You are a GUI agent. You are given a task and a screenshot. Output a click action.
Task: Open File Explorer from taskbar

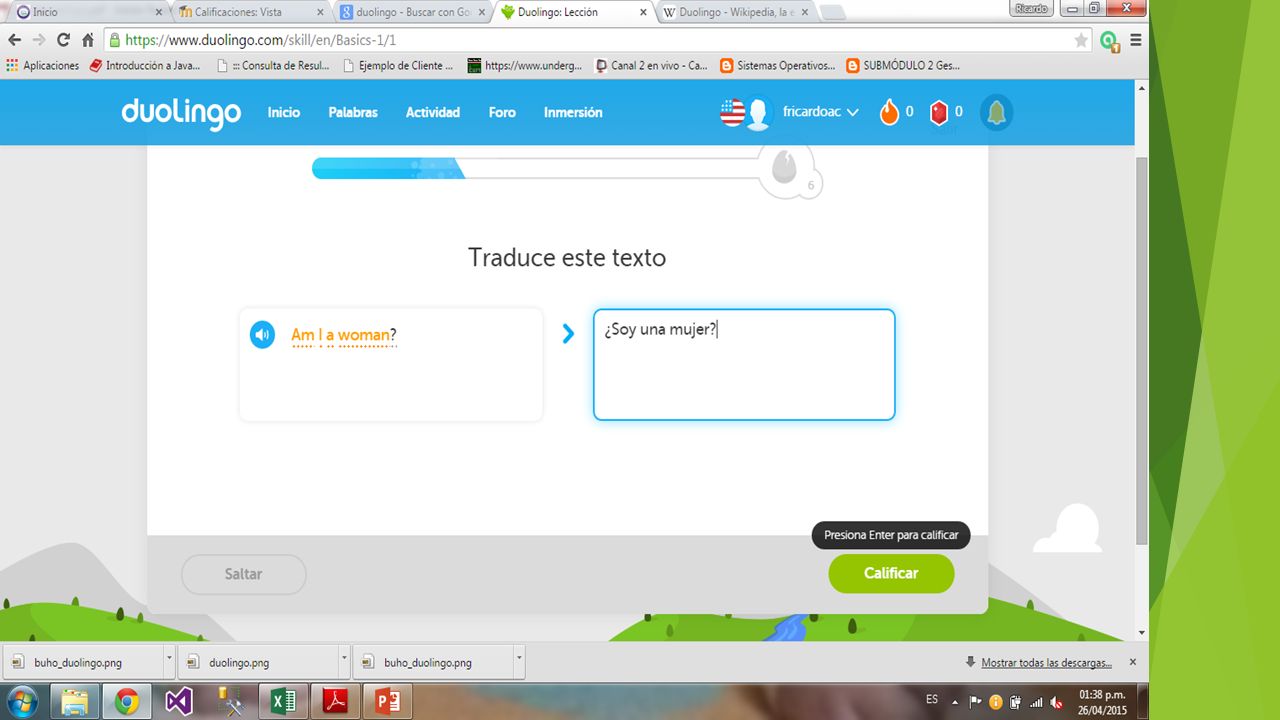click(74, 701)
